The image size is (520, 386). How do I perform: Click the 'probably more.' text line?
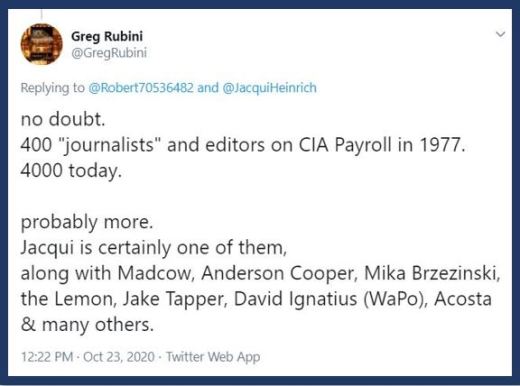click(x=87, y=222)
